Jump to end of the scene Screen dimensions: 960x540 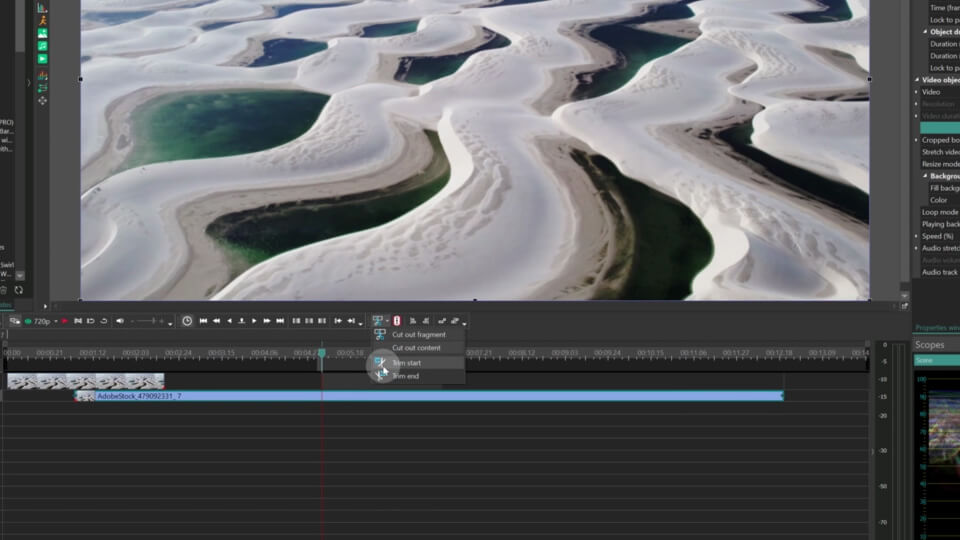click(280, 321)
